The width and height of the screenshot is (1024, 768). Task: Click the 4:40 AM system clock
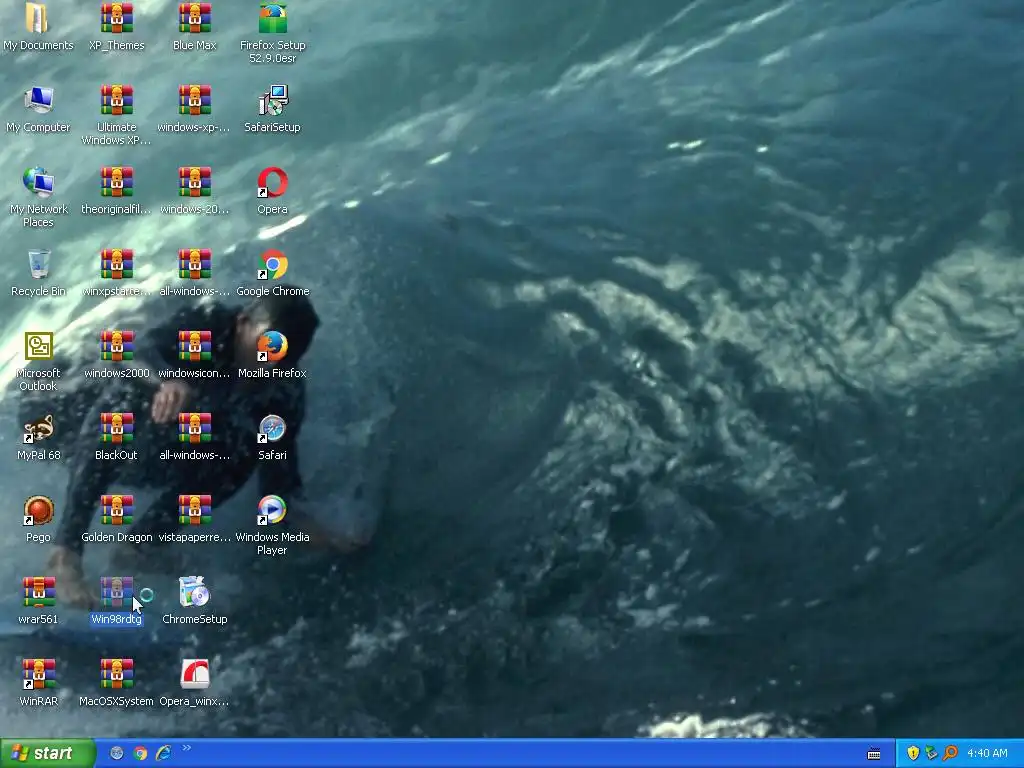click(x=987, y=753)
